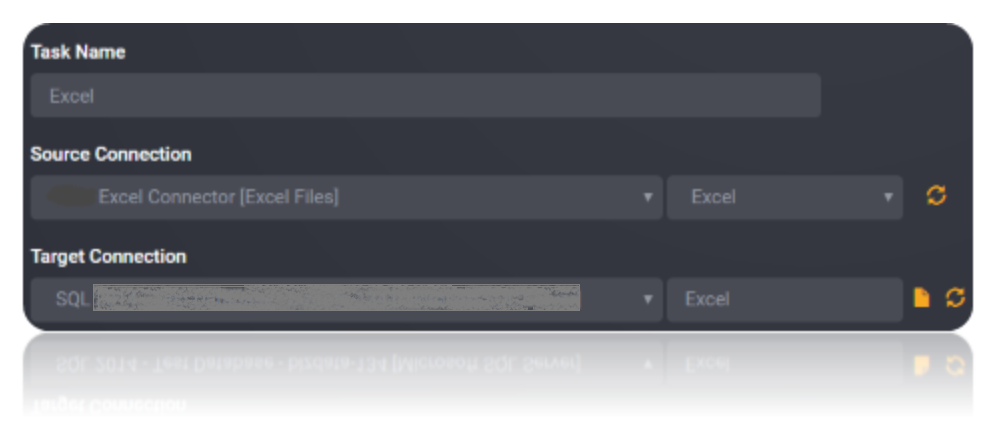Click the empty middle of source connection box

tap(489, 197)
